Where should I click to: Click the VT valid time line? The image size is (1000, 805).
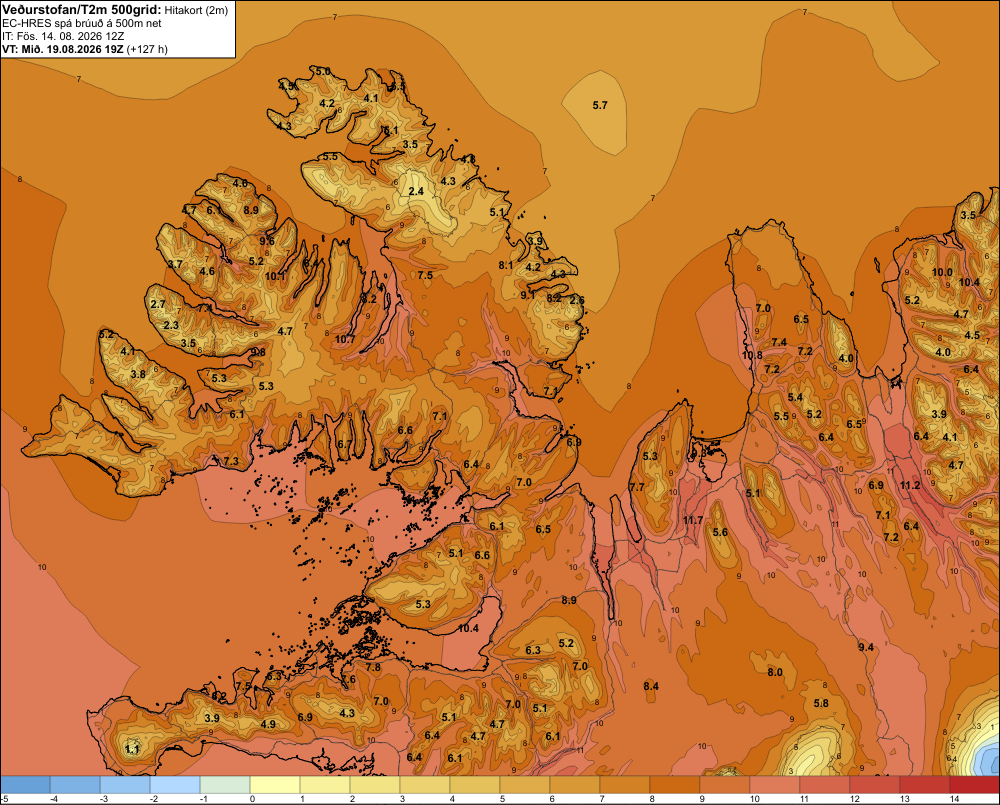pyautogui.click(x=85, y=49)
